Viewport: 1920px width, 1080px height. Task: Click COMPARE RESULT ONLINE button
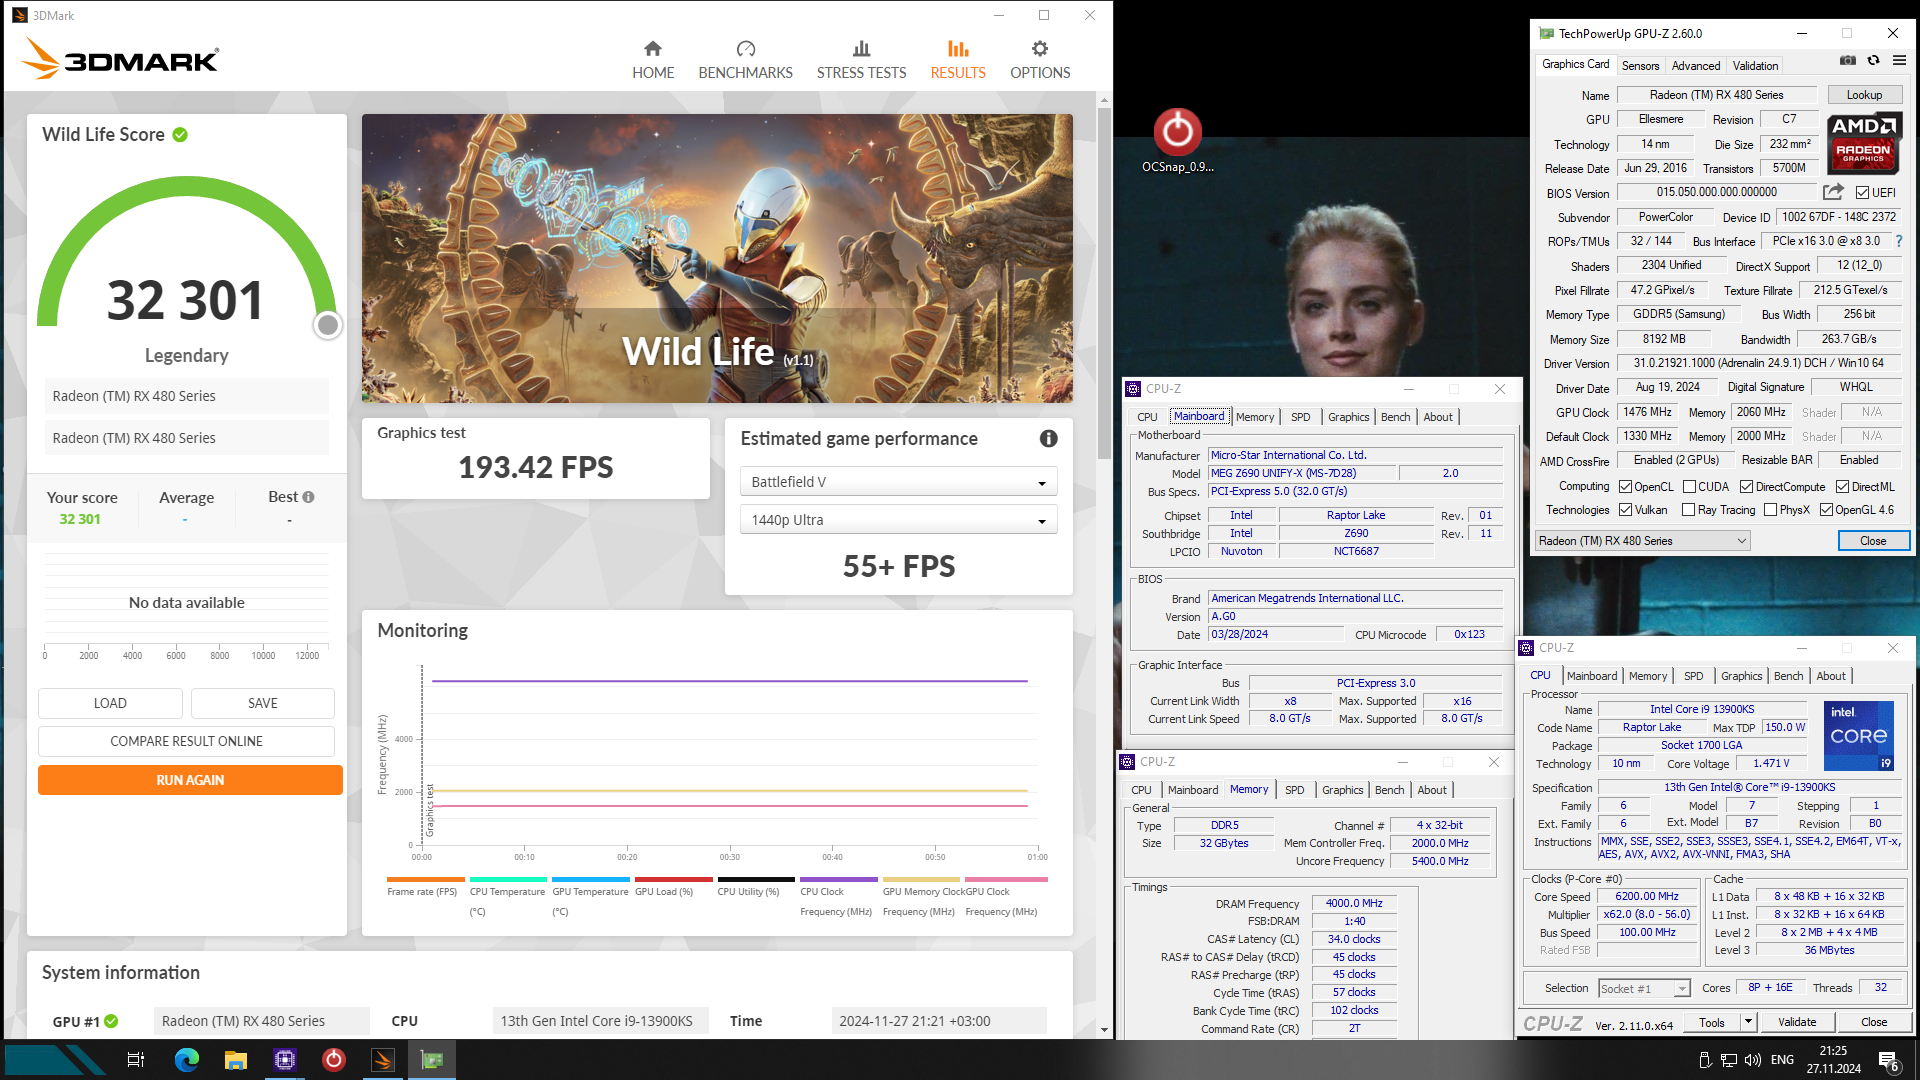186,741
